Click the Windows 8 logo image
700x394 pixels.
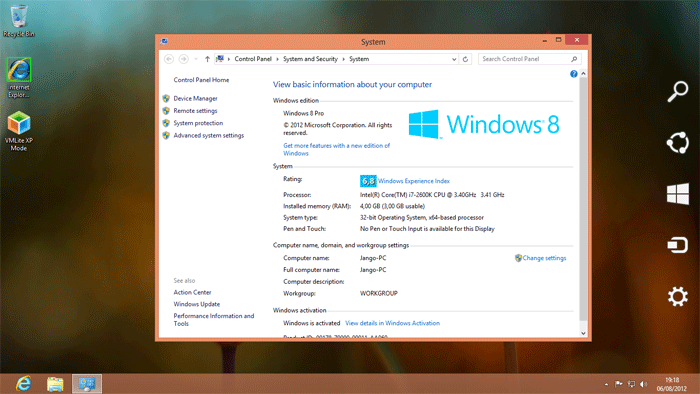click(484, 124)
